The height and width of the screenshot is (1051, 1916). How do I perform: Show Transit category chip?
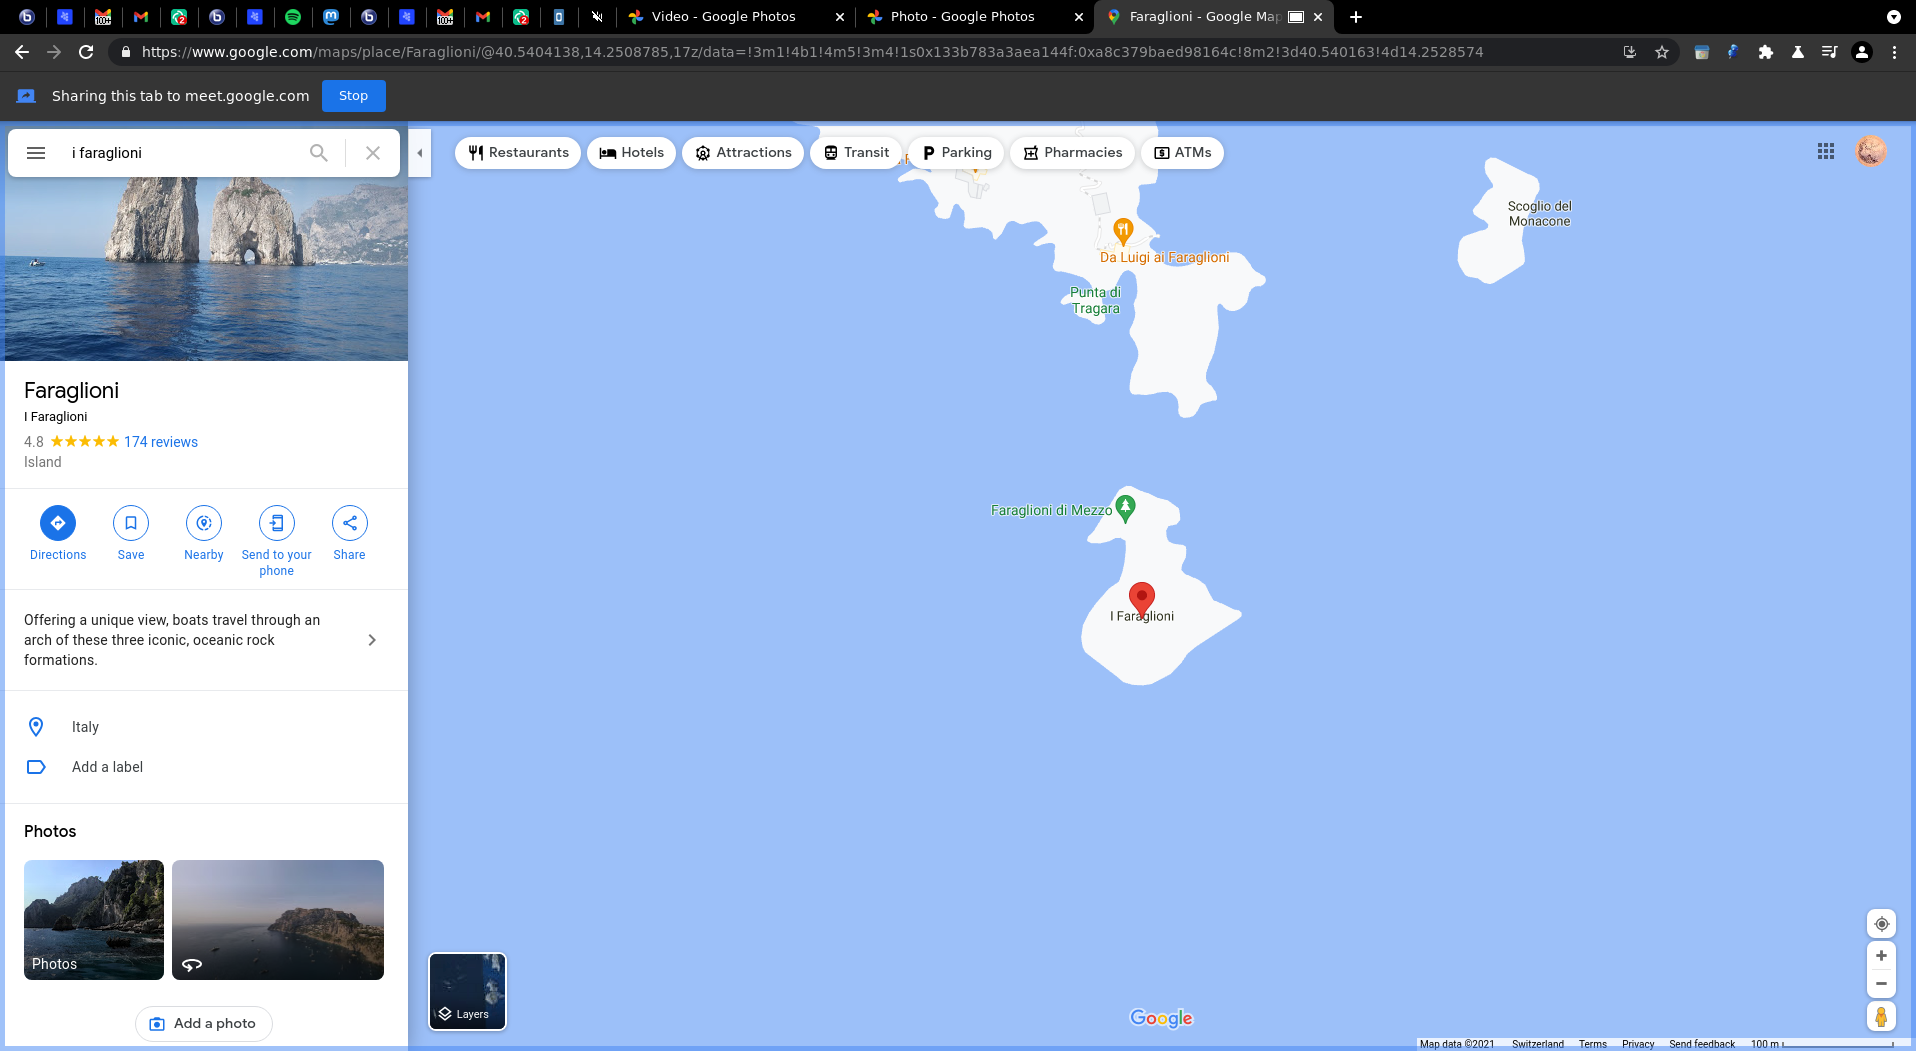coord(856,153)
